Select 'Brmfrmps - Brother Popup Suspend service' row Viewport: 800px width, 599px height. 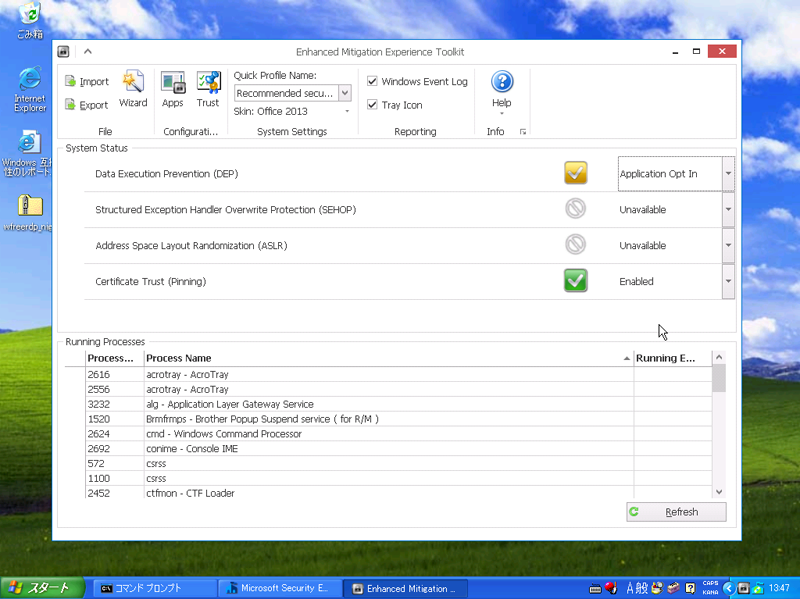click(x=399, y=419)
